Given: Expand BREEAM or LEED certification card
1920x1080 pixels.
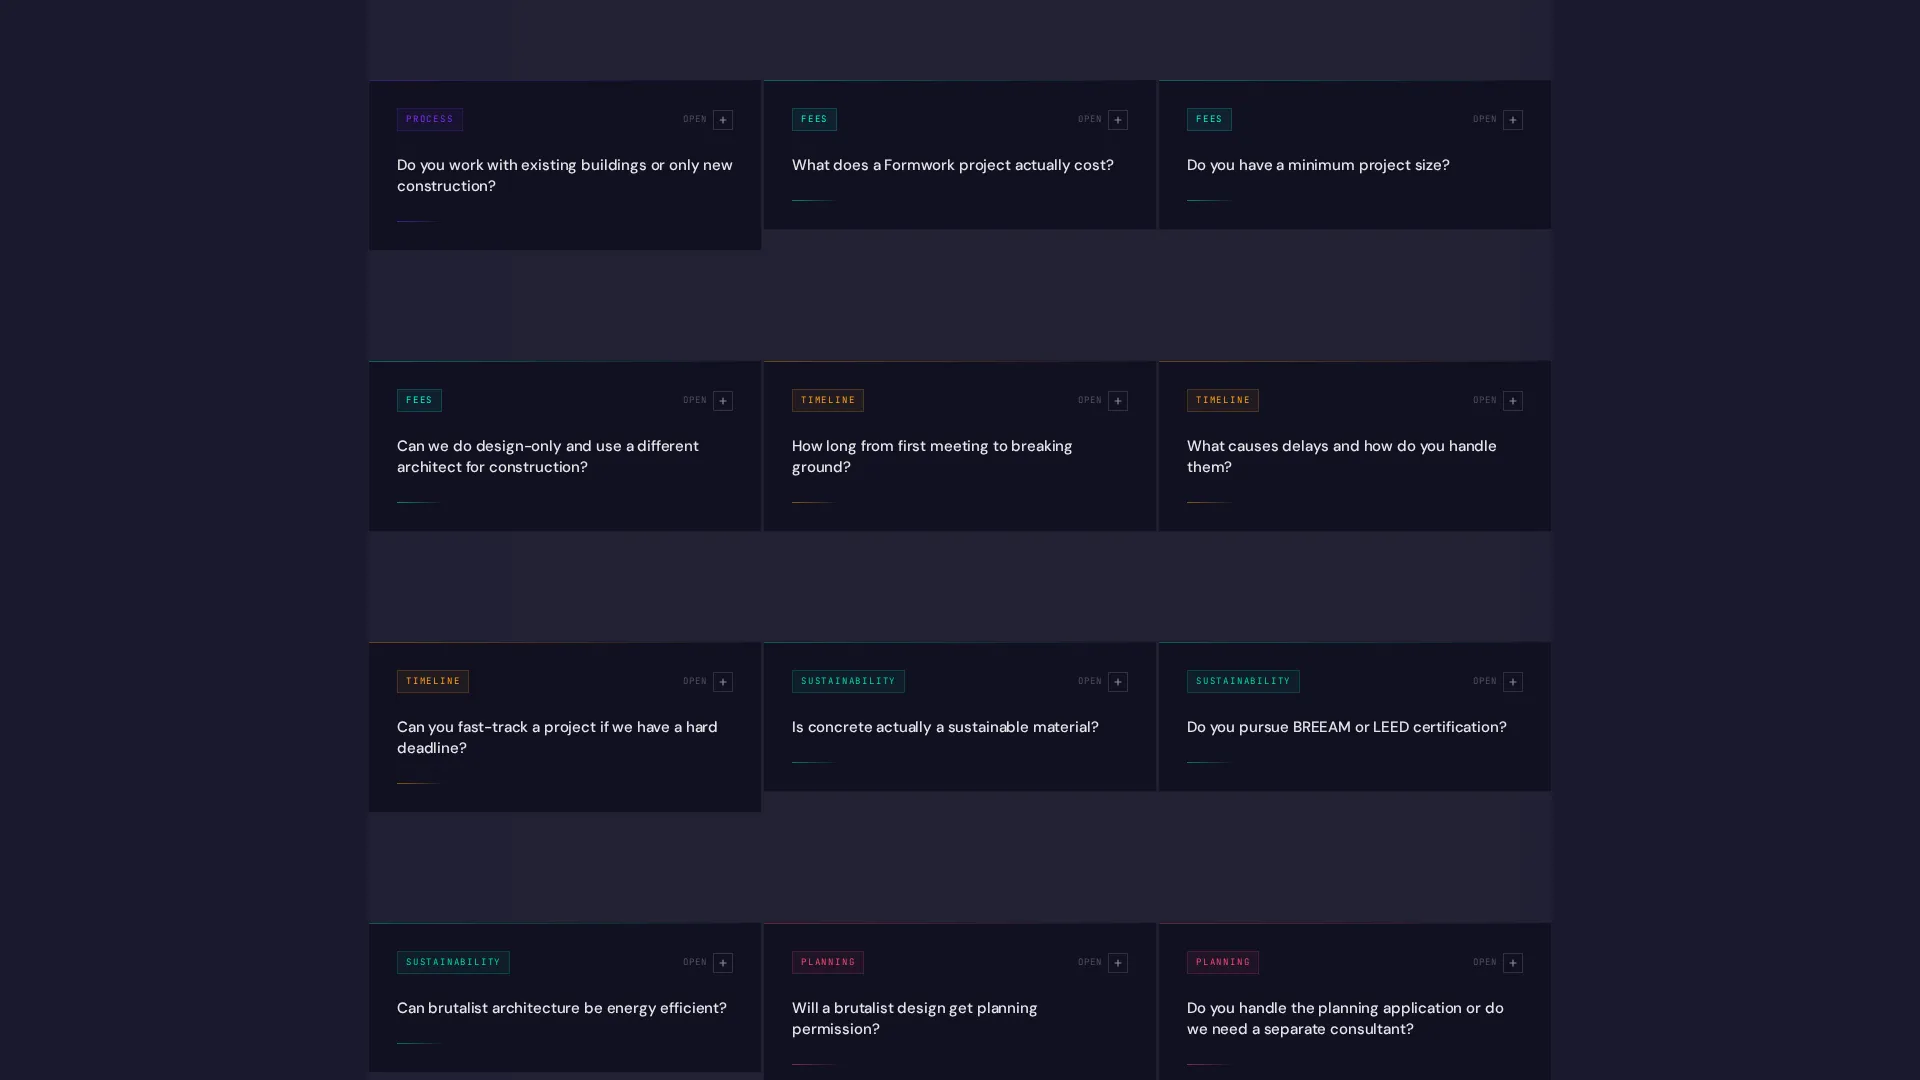Looking at the screenshot, I should 1512,682.
